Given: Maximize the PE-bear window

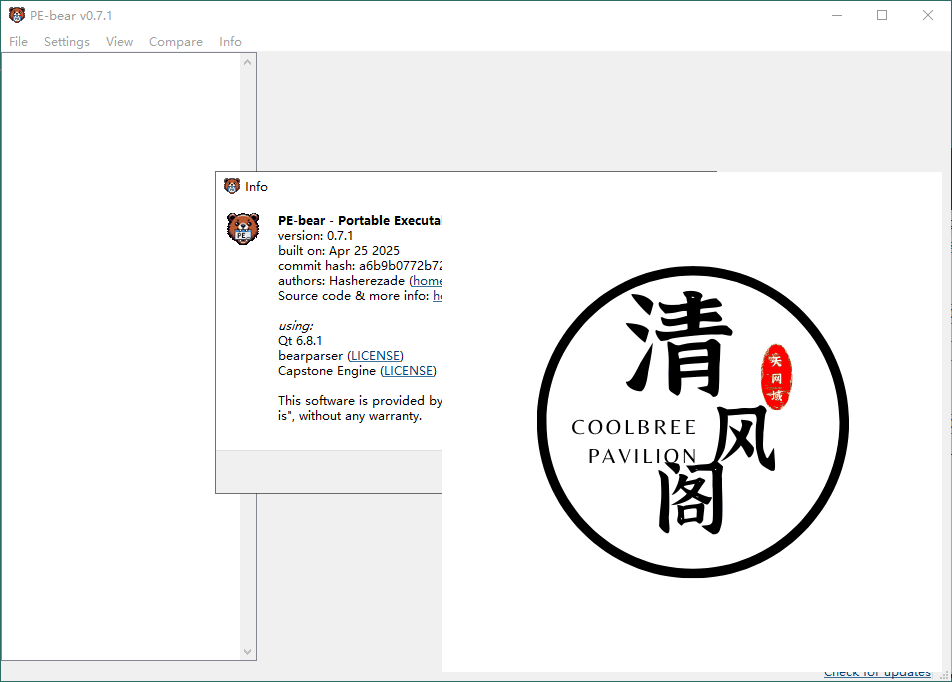Looking at the screenshot, I should click(x=882, y=15).
